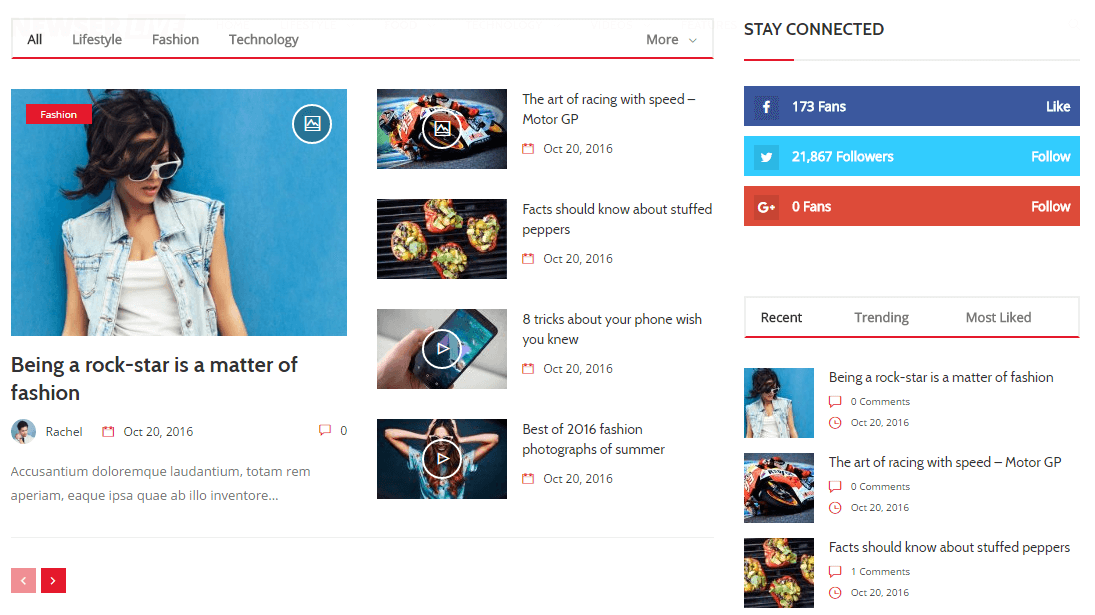Click the Twitter bird icon
1095x615 pixels.
767,156
